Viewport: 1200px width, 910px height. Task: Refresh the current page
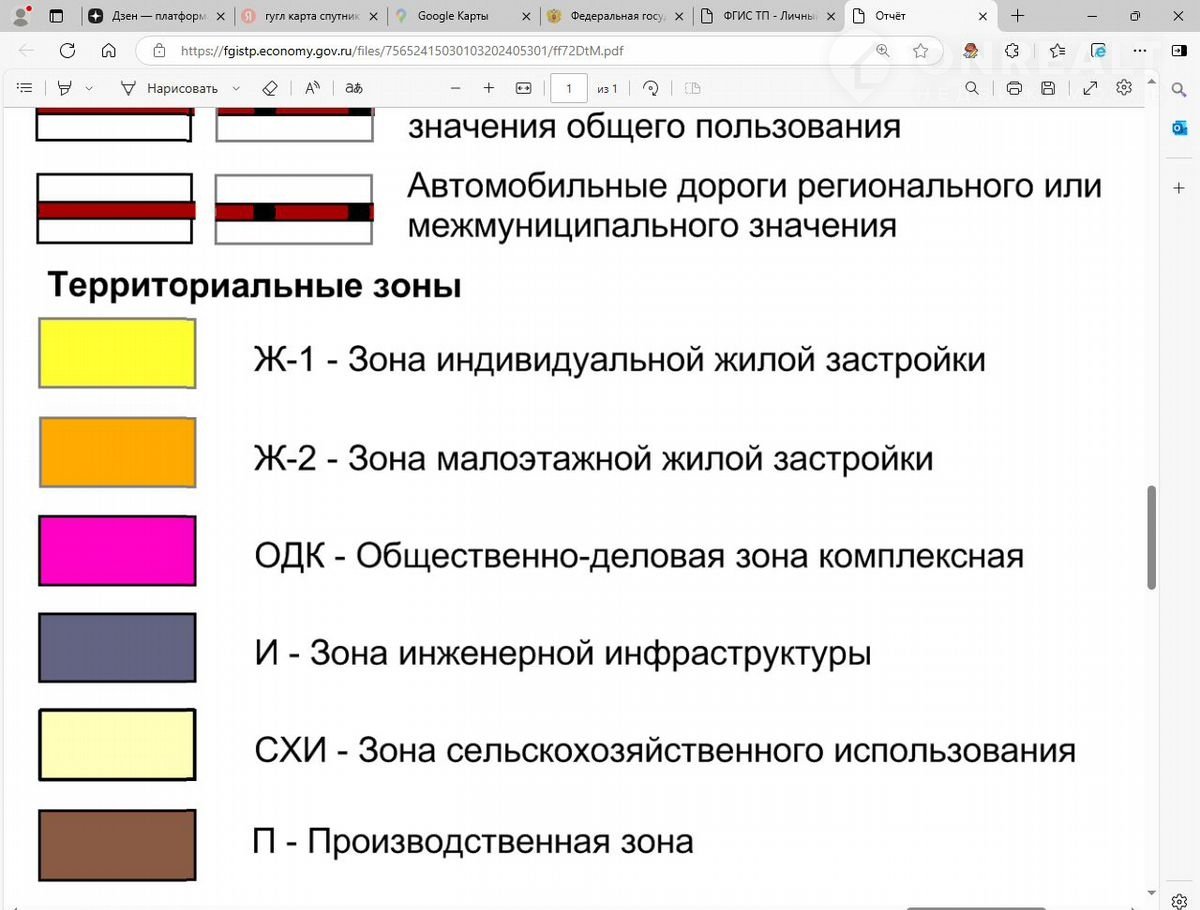68,51
